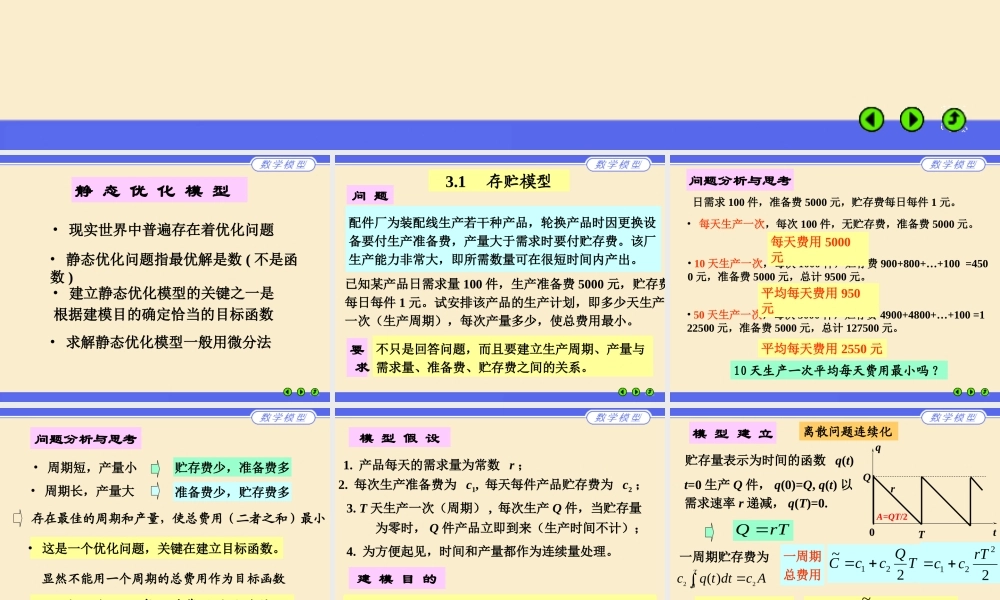Viewport: 1000px width, 600px height.
Task: Click the 数学模型 badge on the 模型假设 slide
Action: 617,418
